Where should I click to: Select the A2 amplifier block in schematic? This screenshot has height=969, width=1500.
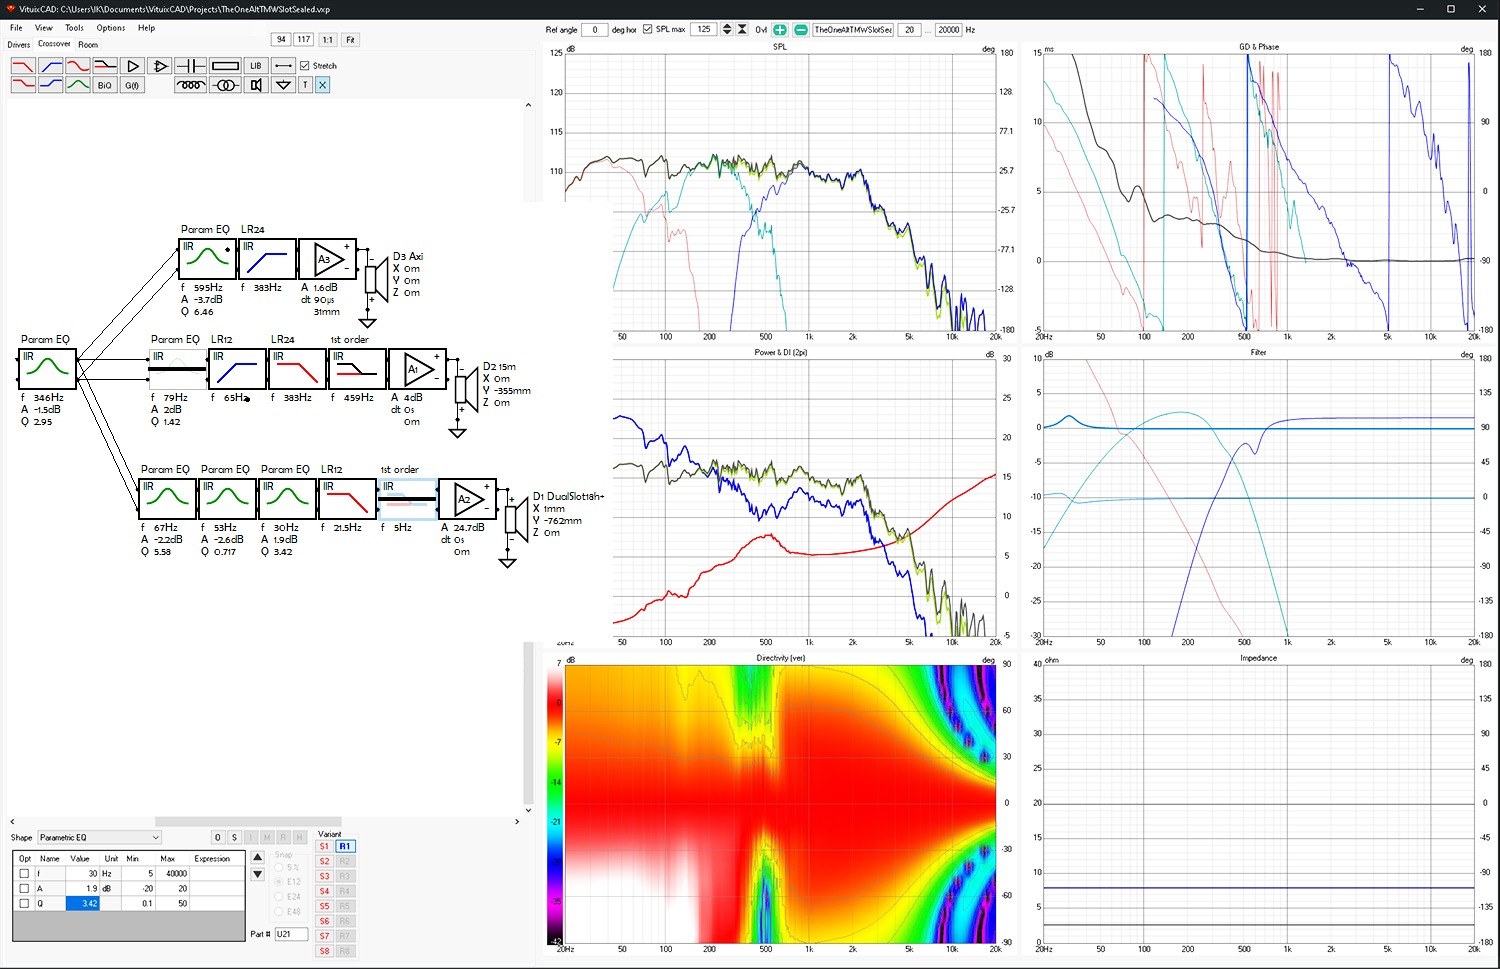click(467, 499)
